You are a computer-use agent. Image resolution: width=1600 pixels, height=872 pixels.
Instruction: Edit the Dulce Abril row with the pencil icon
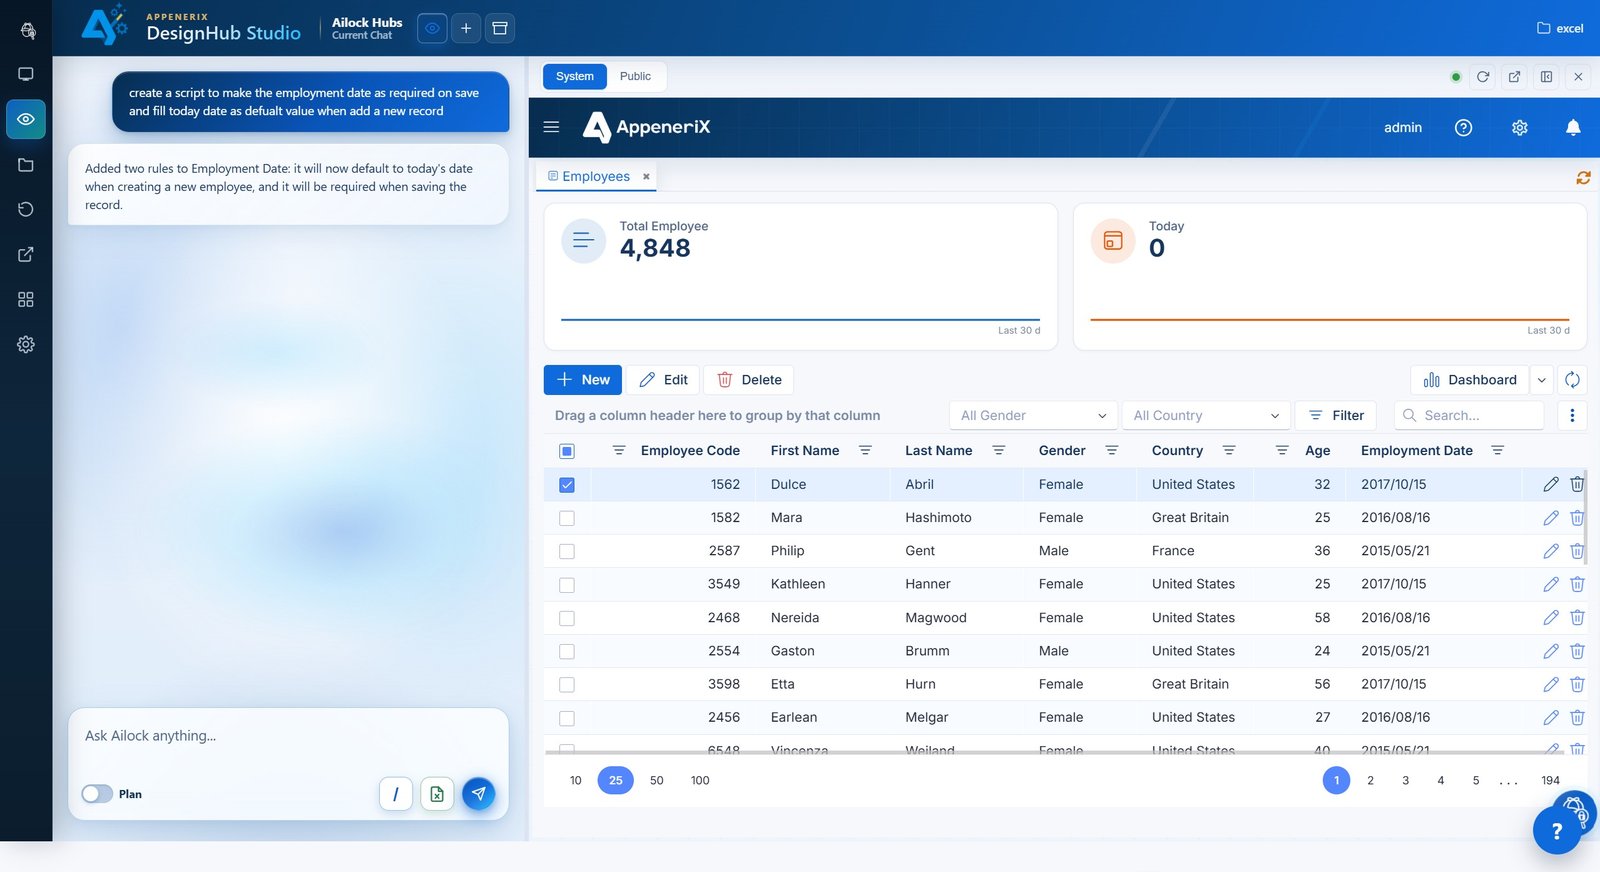(1551, 484)
